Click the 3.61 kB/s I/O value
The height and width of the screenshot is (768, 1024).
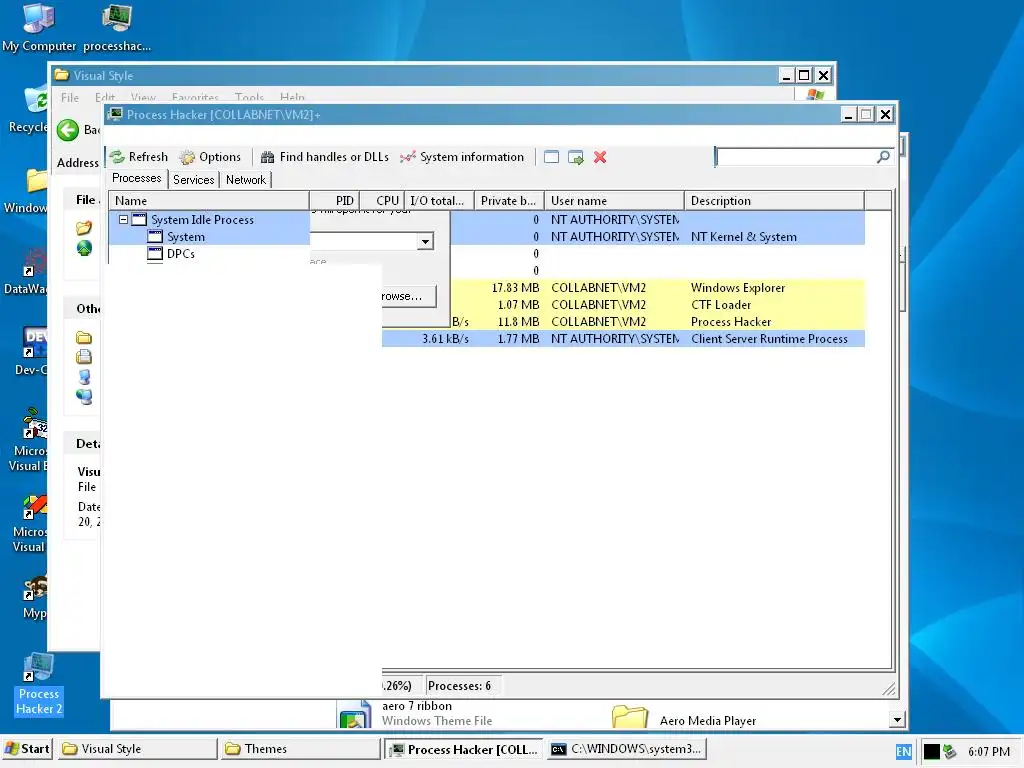[x=445, y=338]
